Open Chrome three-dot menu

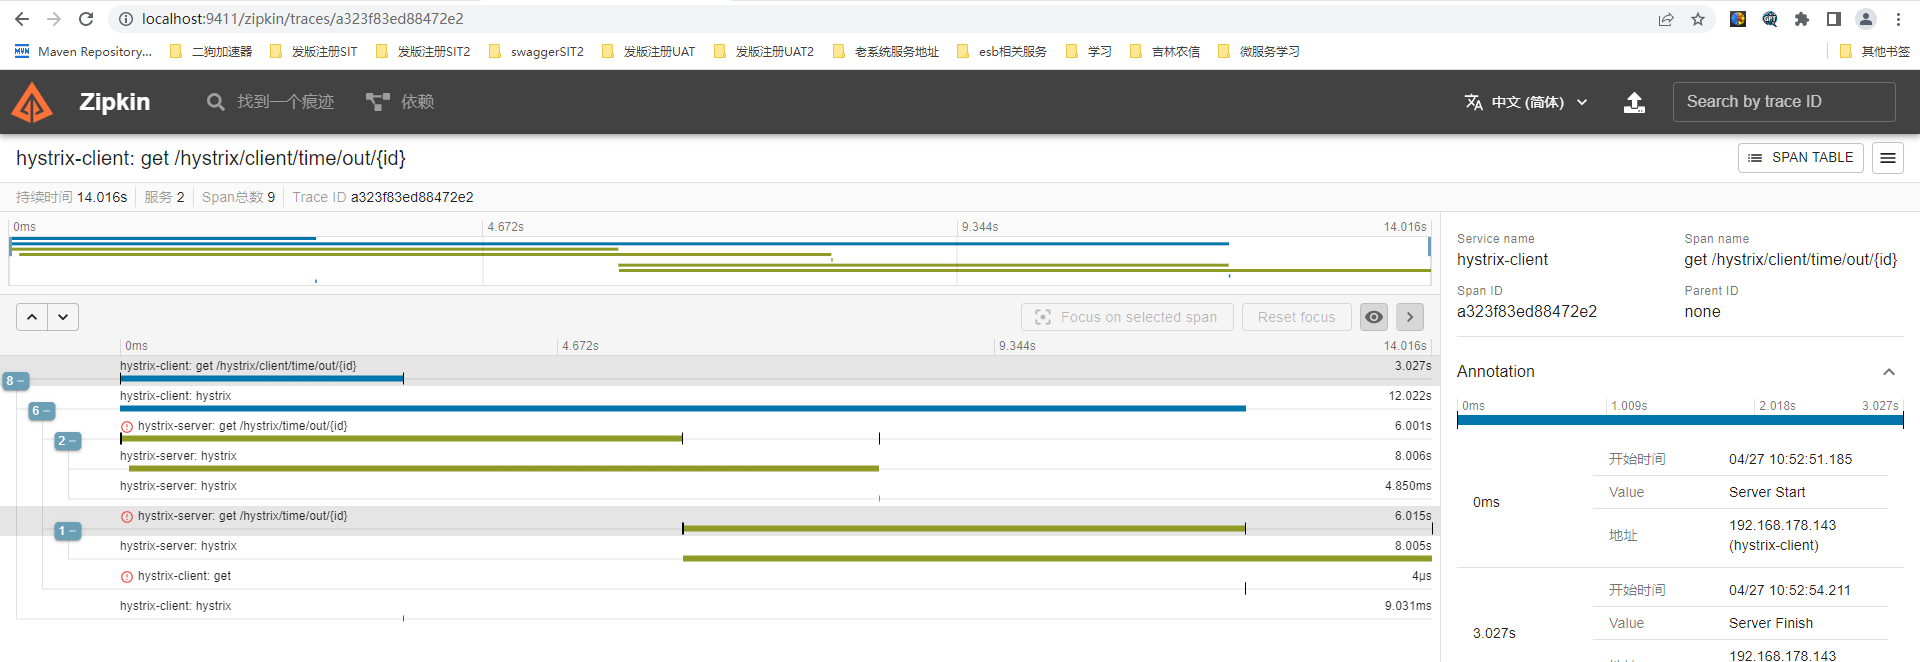point(1898,19)
